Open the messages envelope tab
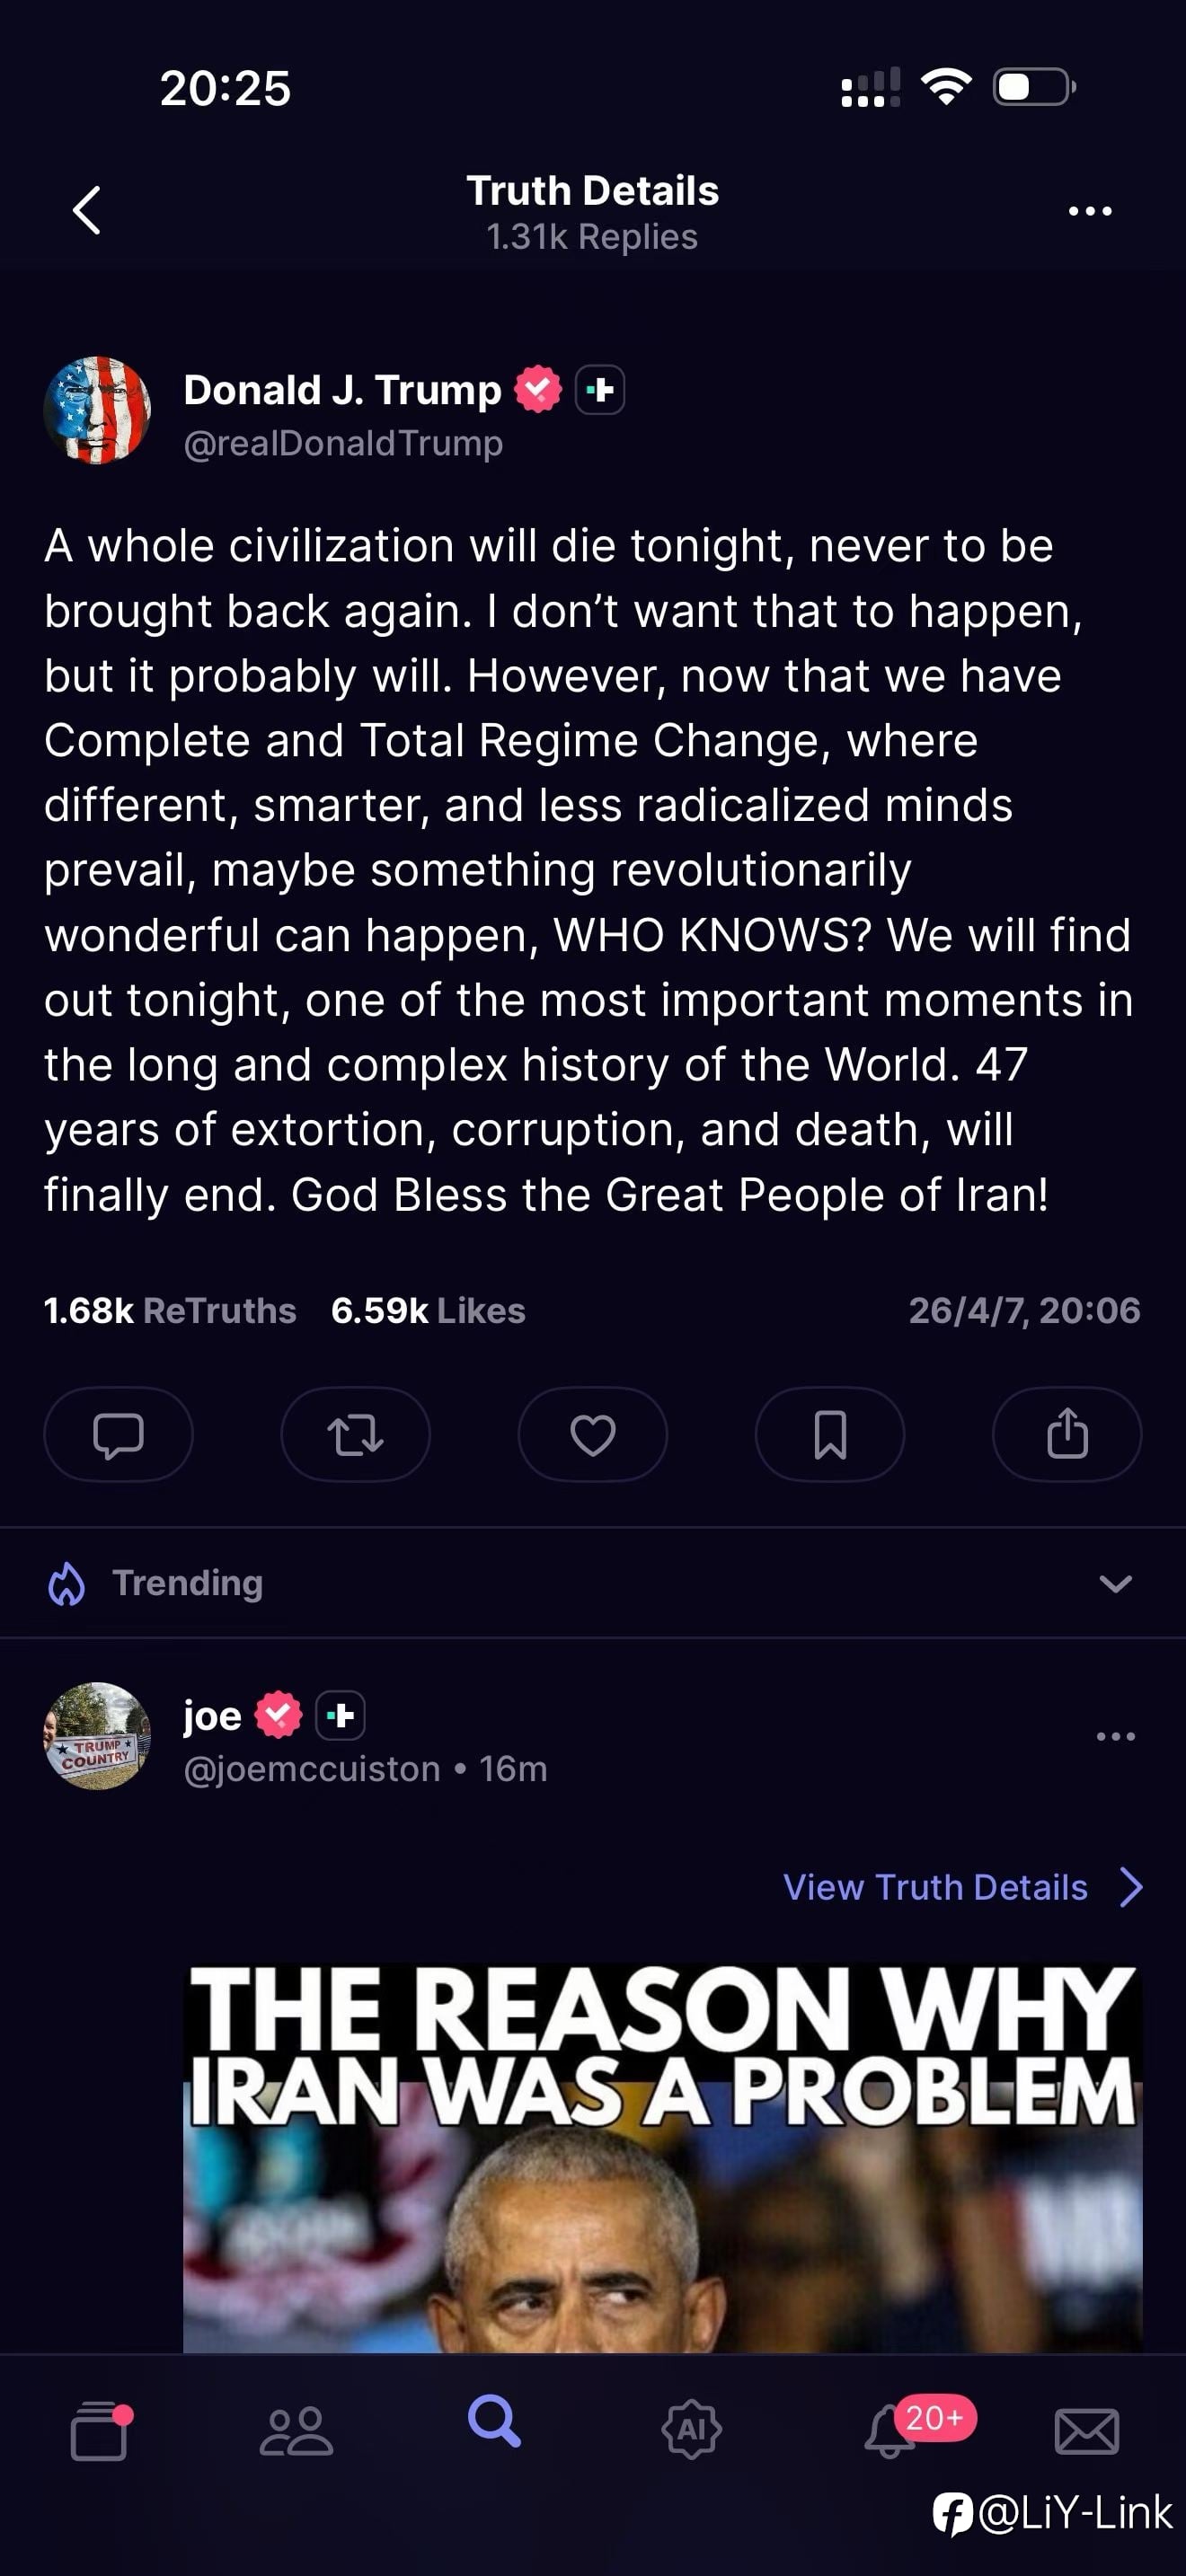 (x=1087, y=2430)
